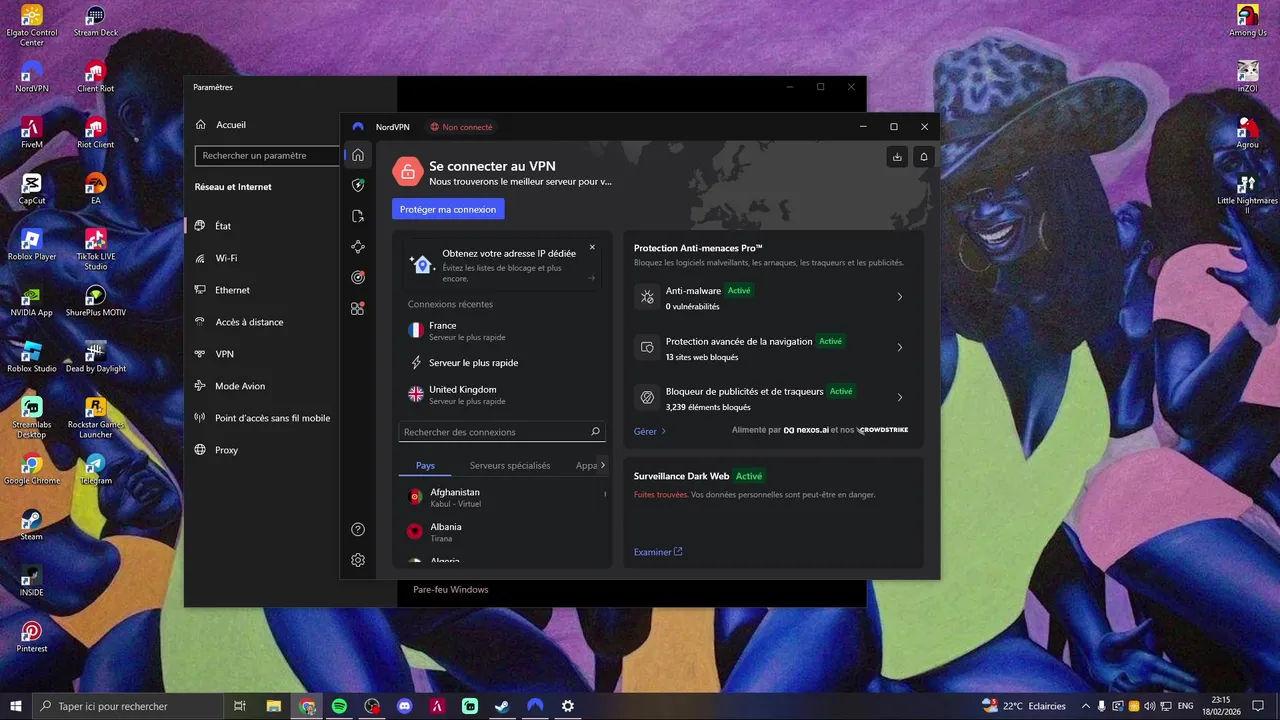Dismiss the dedicated IP address banner
Screen dimensions: 1280x720
592,247
